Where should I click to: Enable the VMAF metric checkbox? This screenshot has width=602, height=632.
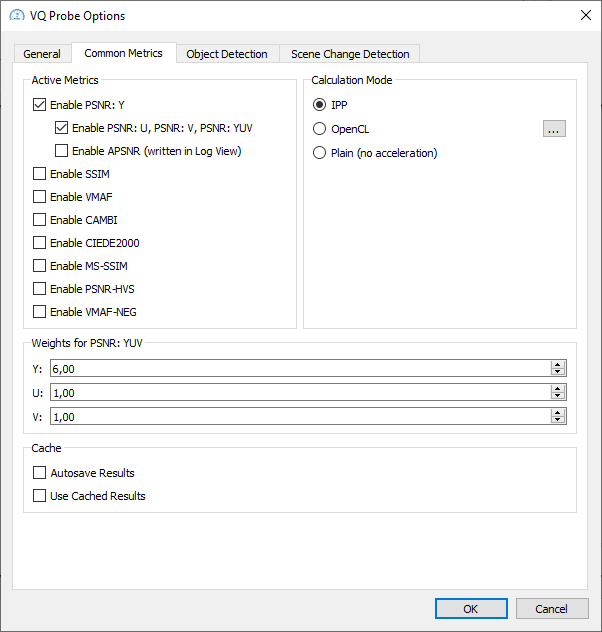pos(39,197)
